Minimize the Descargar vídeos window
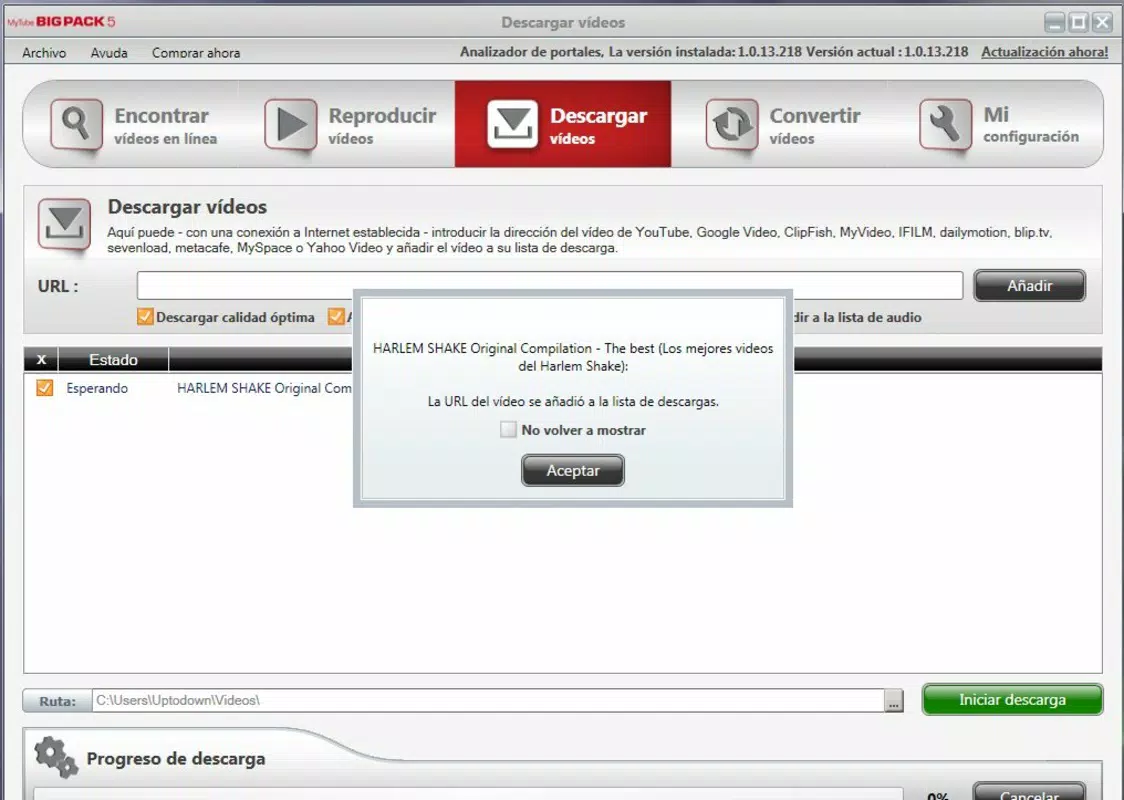Screen dimensions: 1124x800 point(1054,22)
